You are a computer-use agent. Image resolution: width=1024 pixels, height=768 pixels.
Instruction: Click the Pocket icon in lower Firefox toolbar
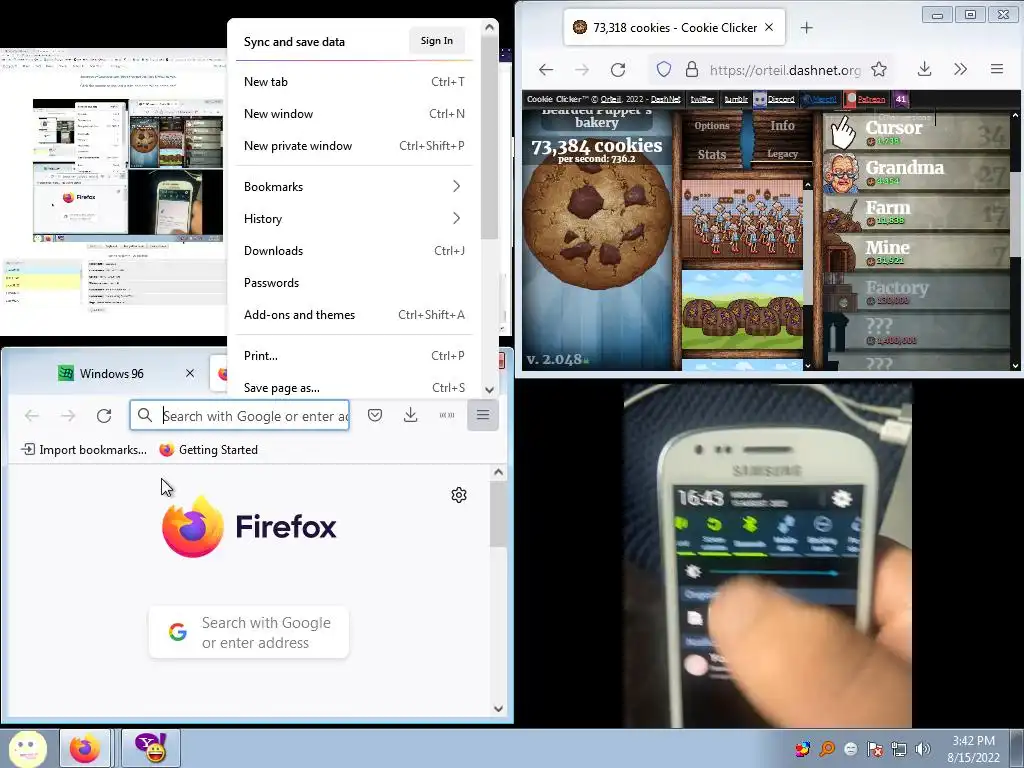pos(375,415)
